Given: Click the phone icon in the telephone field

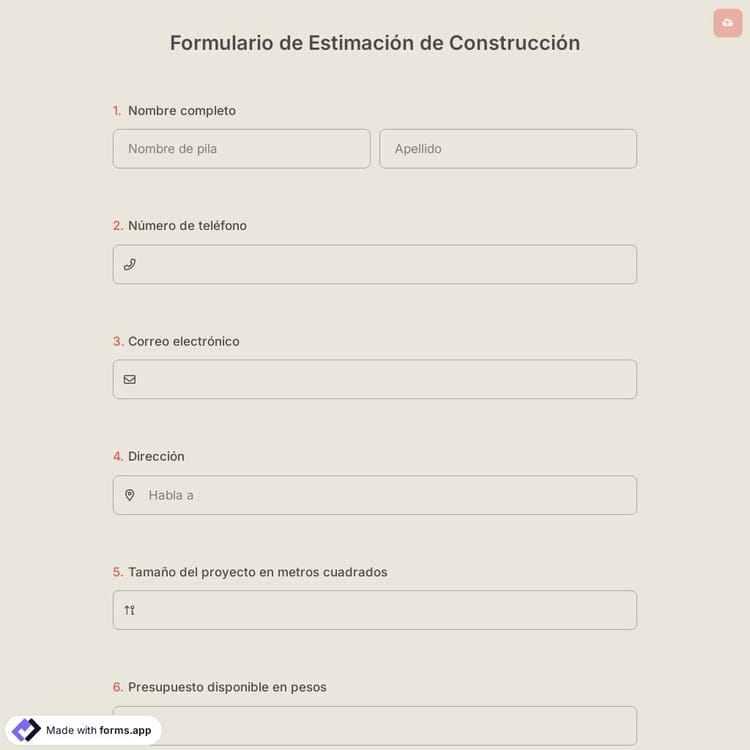Looking at the screenshot, I should pyautogui.click(x=129, y=265).
